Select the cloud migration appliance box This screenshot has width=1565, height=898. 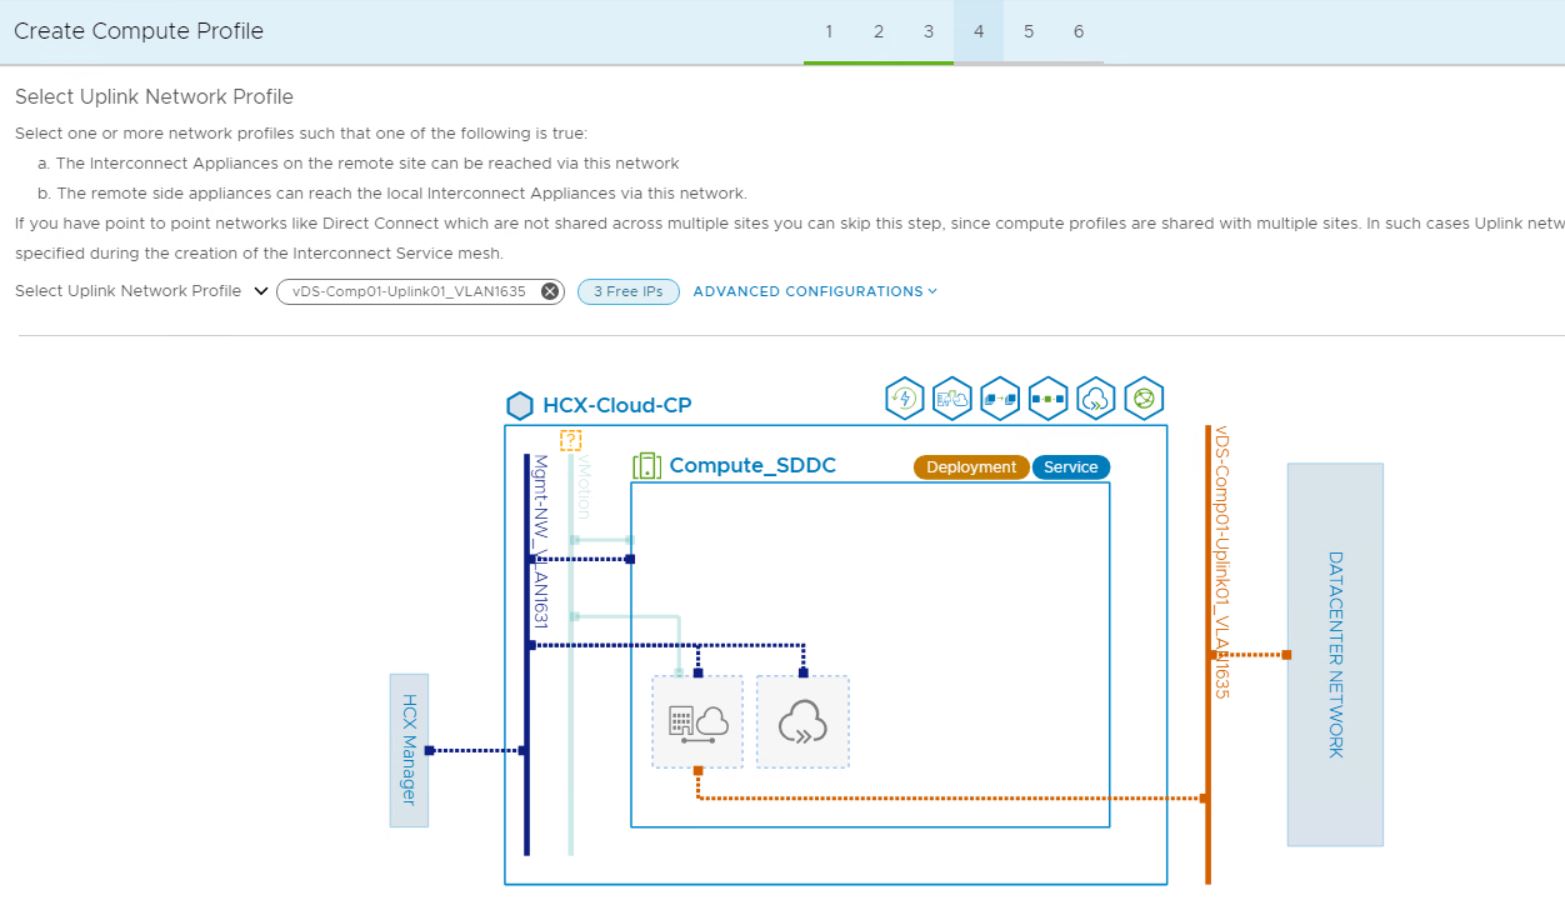coord(802,722)
